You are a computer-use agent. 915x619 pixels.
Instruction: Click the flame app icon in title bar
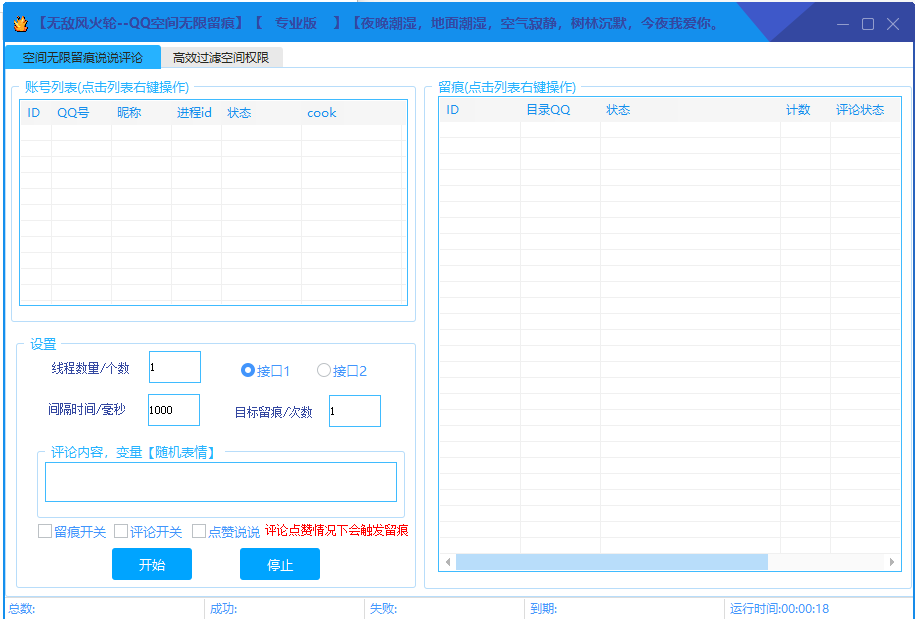pyautogui.click(x=19, y=23)
